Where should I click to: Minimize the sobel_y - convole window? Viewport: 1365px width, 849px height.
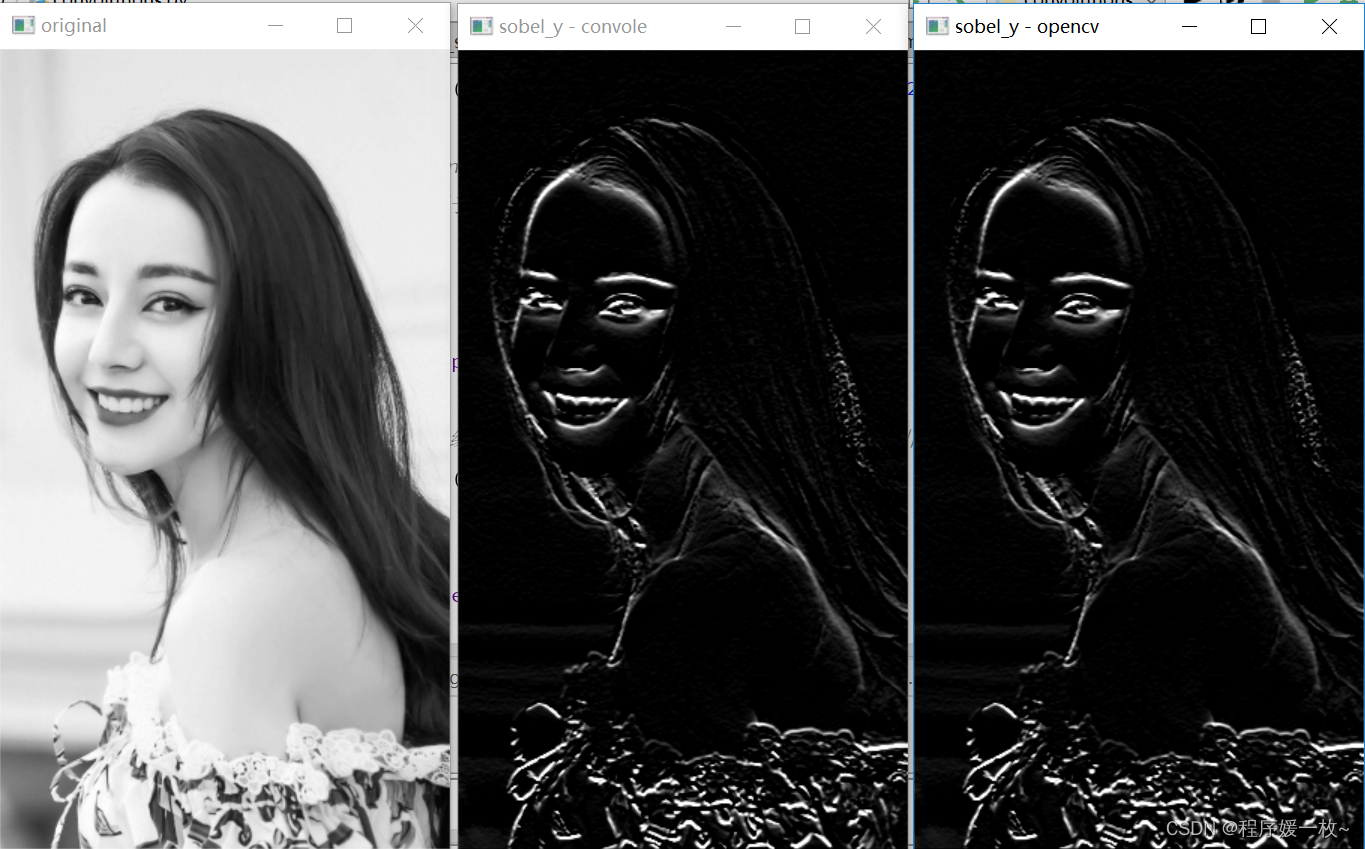(734, 27)
